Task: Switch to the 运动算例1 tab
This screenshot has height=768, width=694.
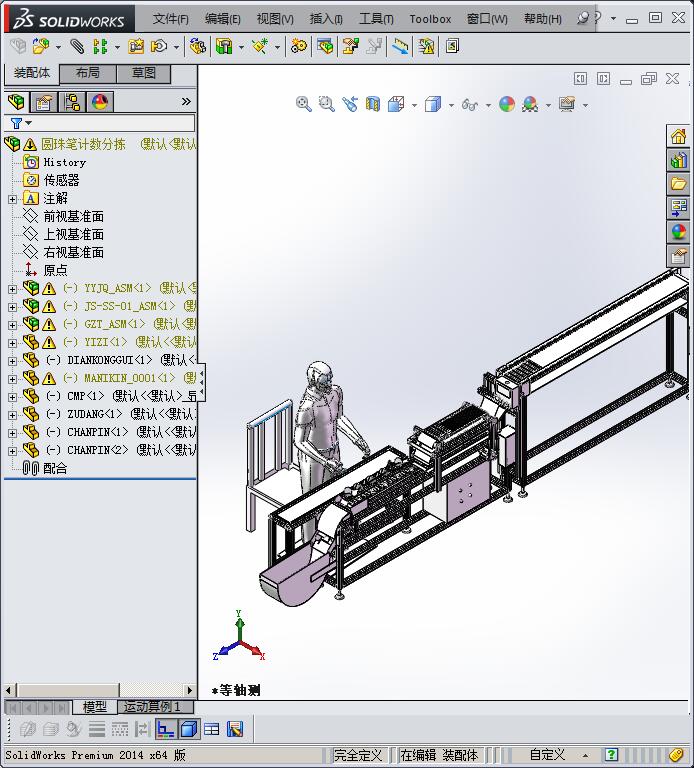Action: 156,706
